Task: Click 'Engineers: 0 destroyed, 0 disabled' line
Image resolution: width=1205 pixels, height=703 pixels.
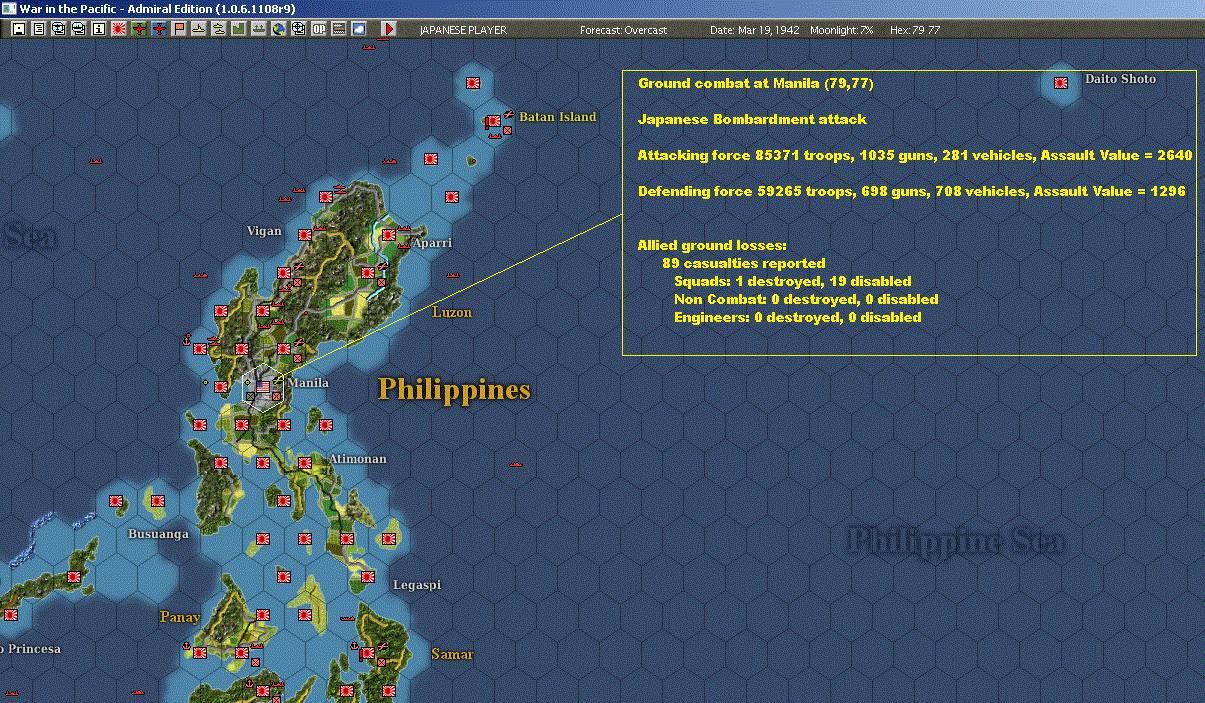Action: pos(798,317)
